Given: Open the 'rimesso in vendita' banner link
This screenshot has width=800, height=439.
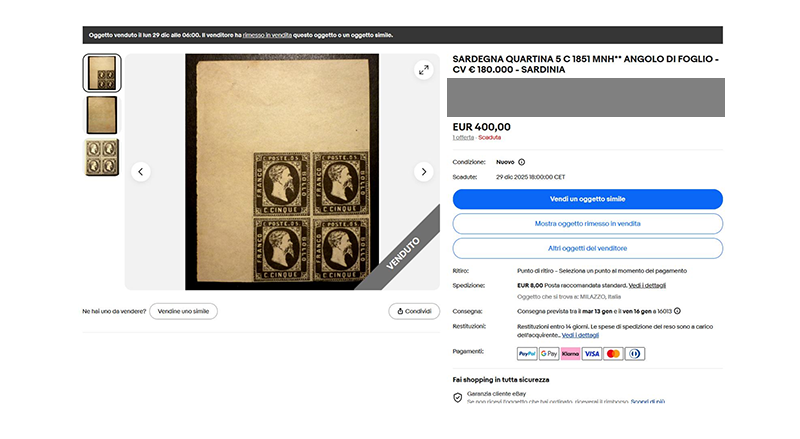Looking at the screenshot, I should pyautogui.click(x=265, y=35).
